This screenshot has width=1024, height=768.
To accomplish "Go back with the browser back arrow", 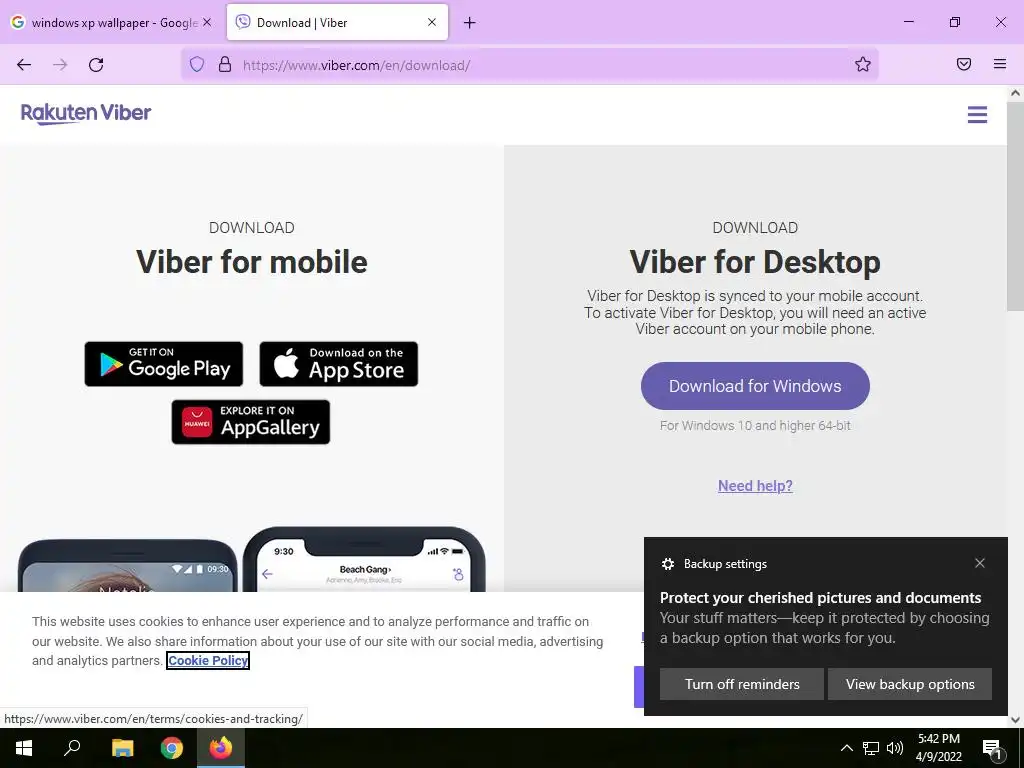I will pyautogui.click(x=24, y=65).
